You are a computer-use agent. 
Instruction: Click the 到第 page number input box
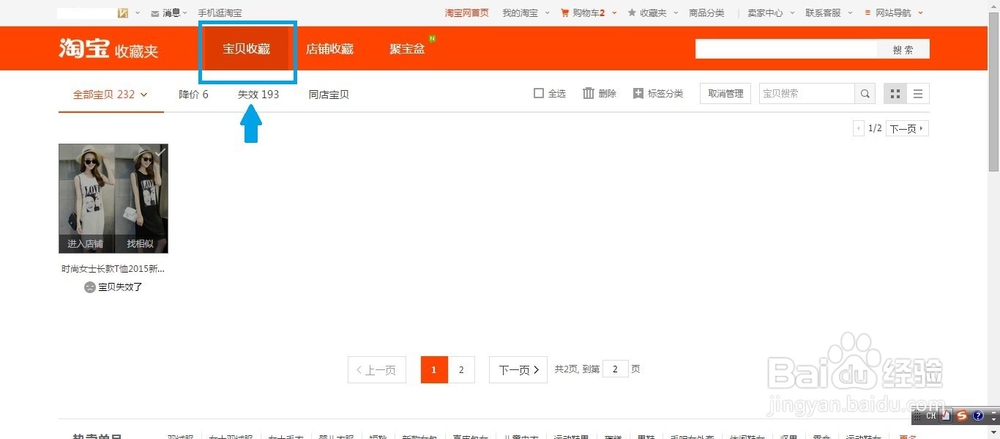[615, 369]
